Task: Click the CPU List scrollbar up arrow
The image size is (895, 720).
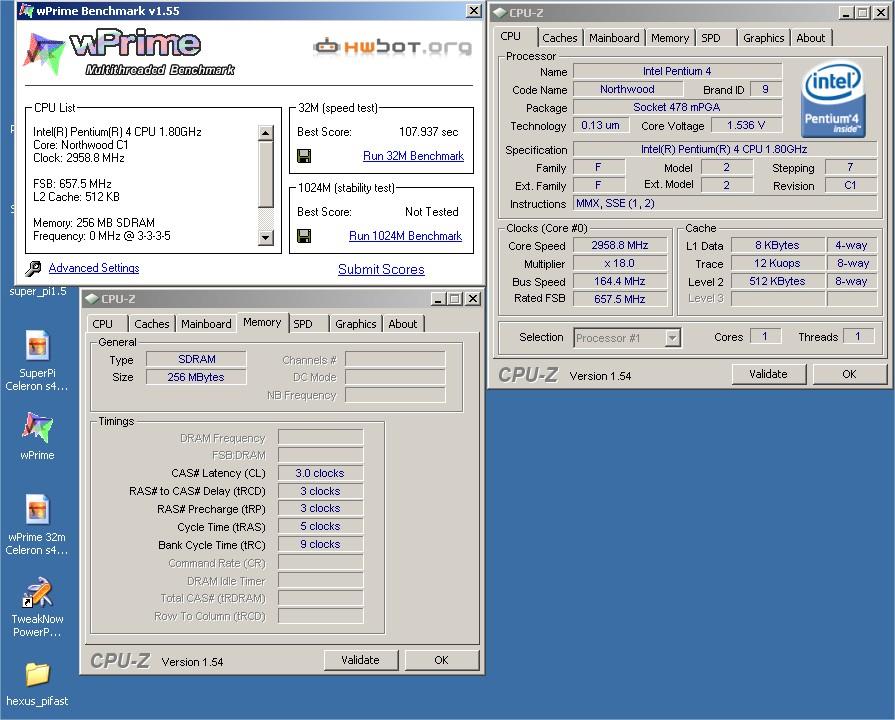Action: coord(265,132)
